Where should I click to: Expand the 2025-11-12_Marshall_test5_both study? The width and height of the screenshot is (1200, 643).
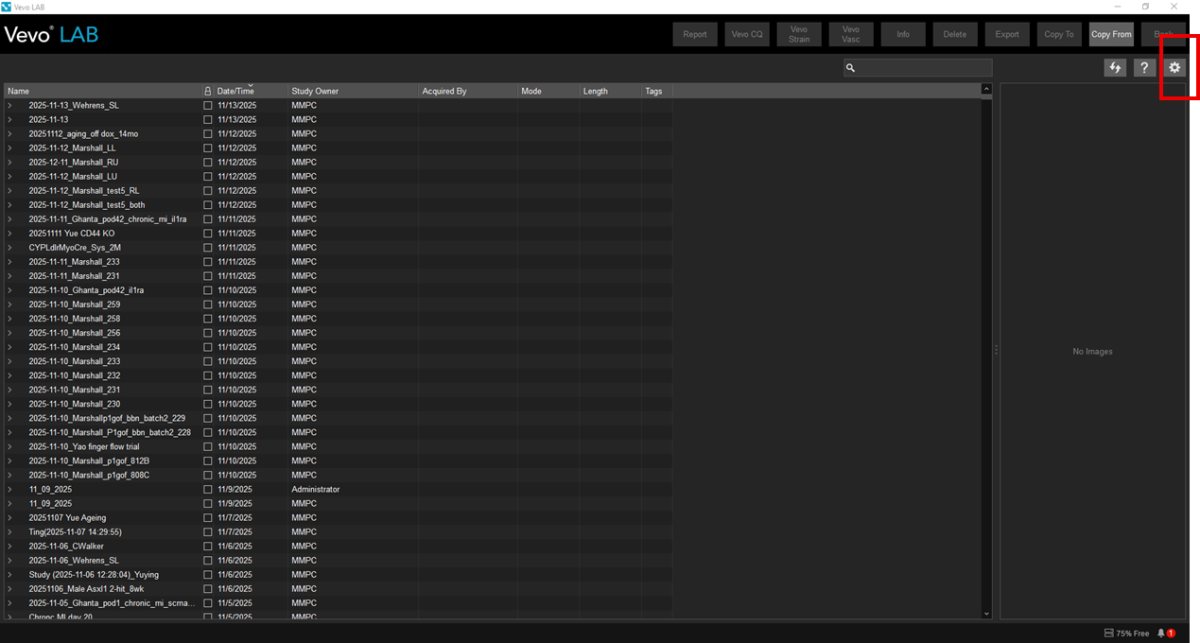[x=10, y=205]
